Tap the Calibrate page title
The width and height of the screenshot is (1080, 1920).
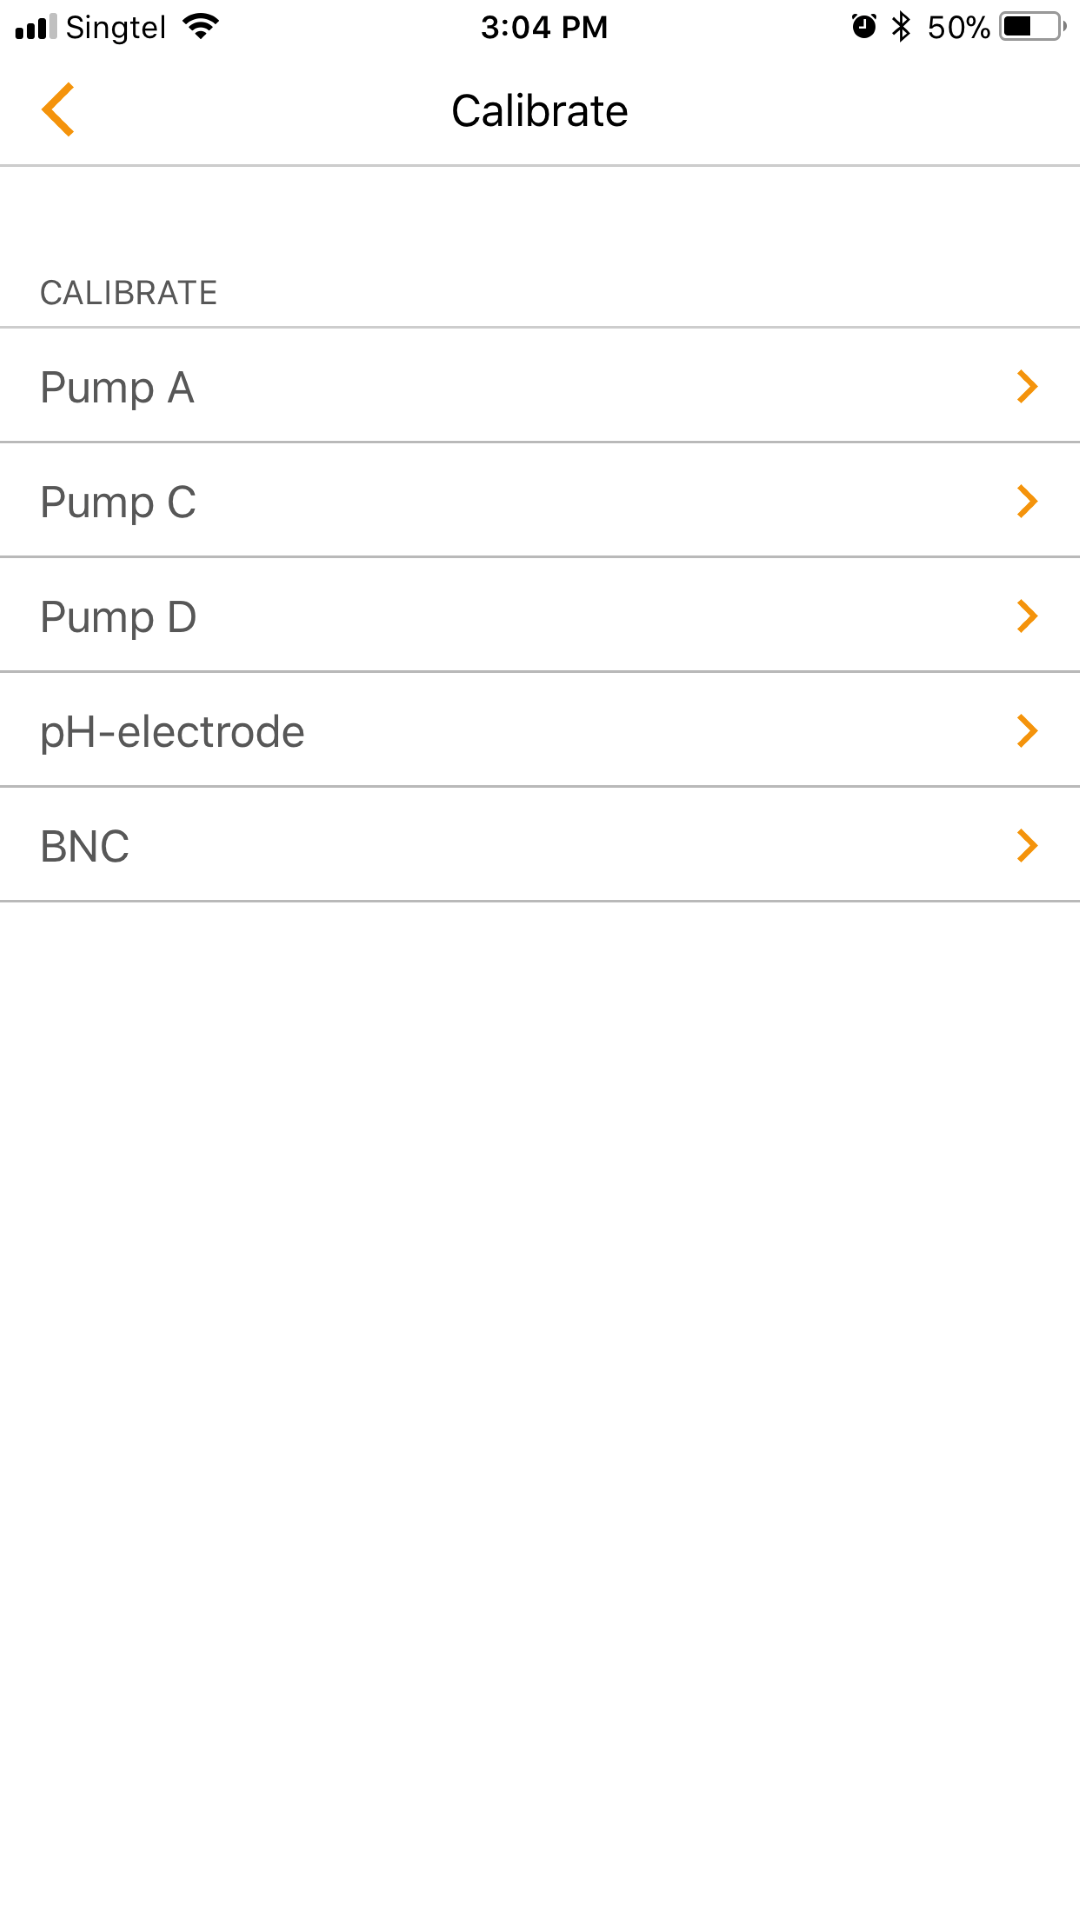click(x=539, y=111)
